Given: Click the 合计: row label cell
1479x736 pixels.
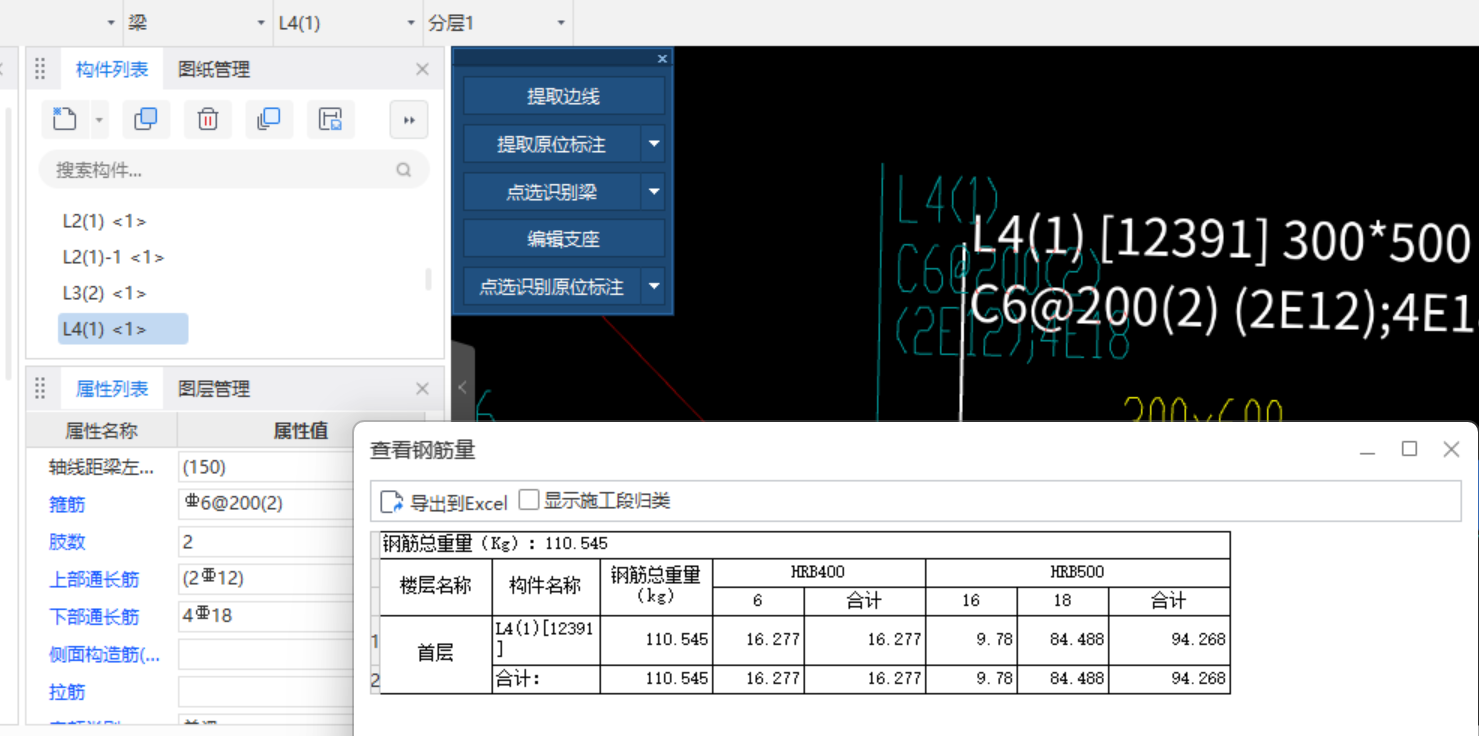Looking at the screenshot, I should click(546, 679).
